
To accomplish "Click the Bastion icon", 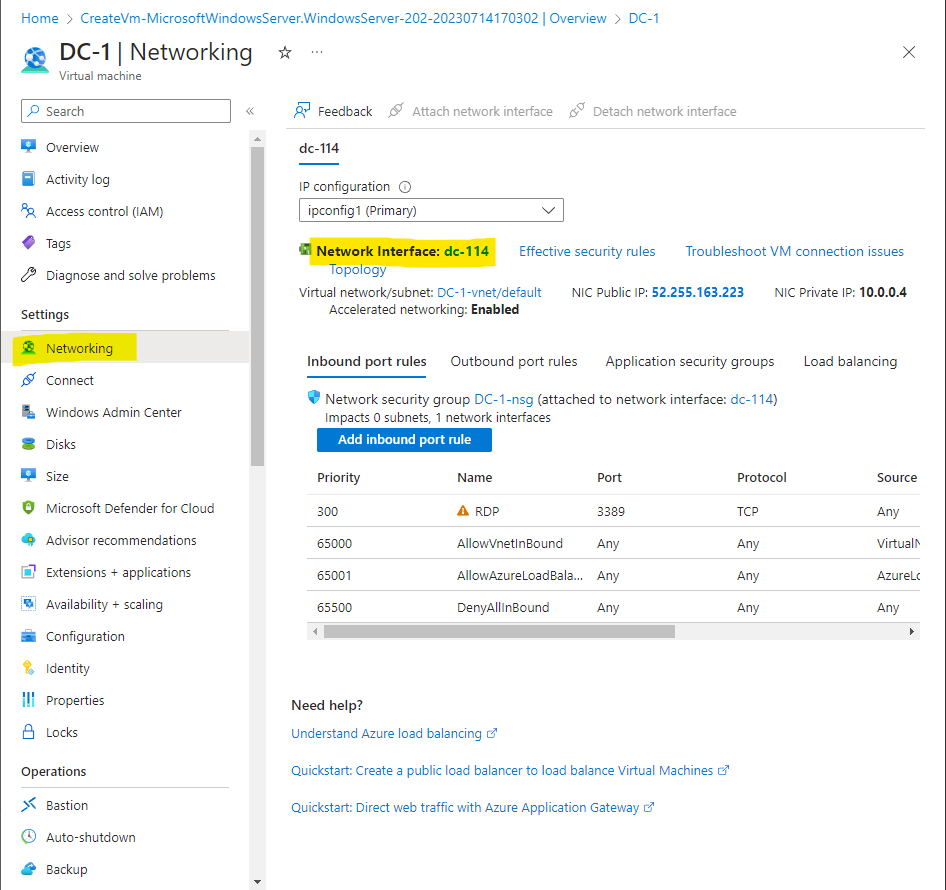I will tap(28, 804).
